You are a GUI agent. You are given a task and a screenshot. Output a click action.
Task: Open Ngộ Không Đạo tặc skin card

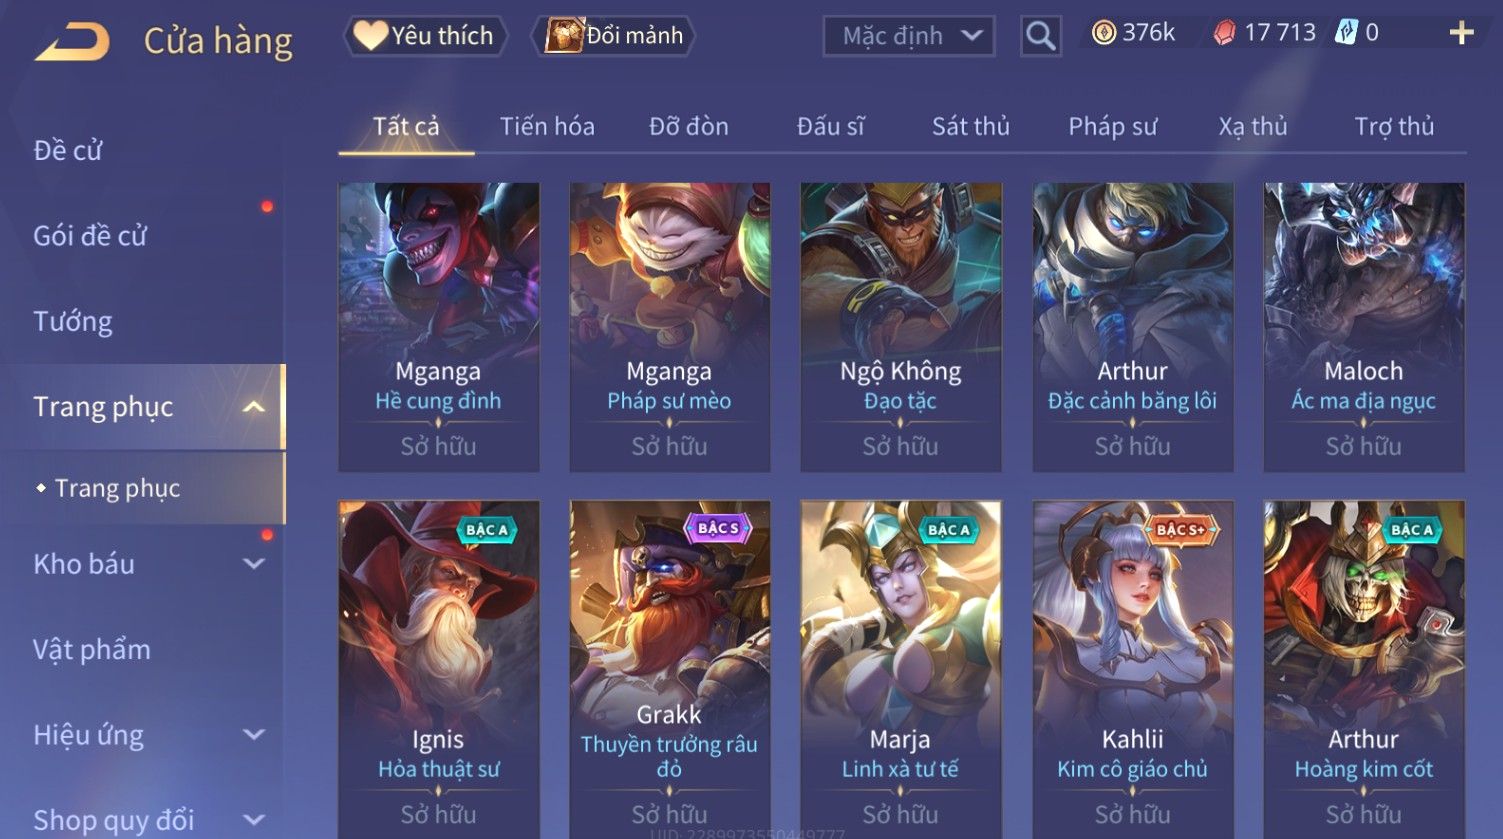900,326
